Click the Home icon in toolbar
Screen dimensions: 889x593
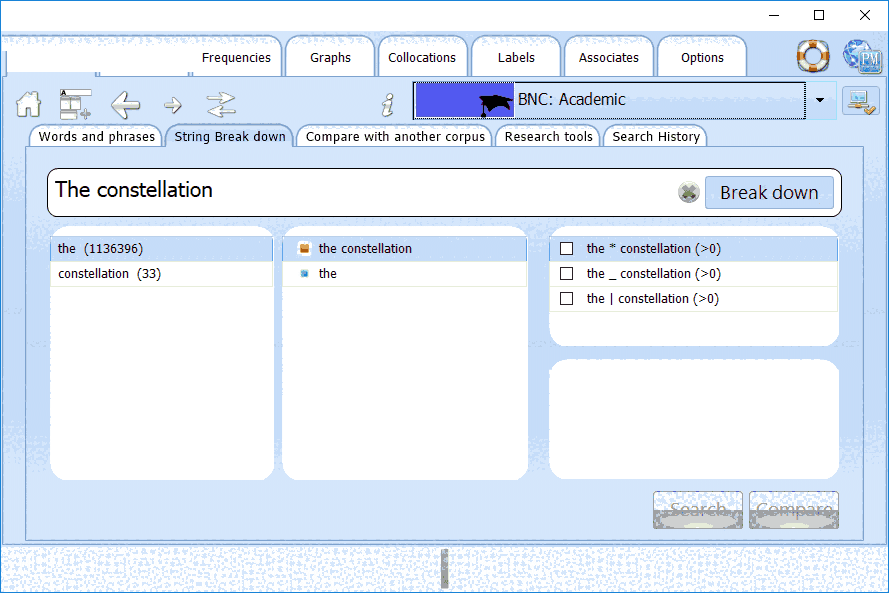coord(28,103)
